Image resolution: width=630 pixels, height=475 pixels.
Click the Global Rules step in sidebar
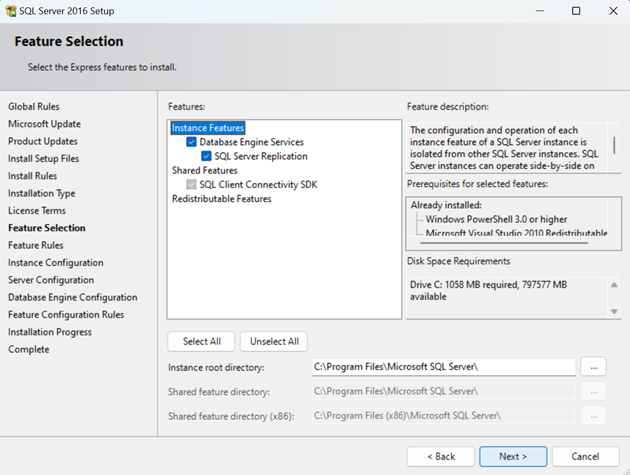click(34, 106)
